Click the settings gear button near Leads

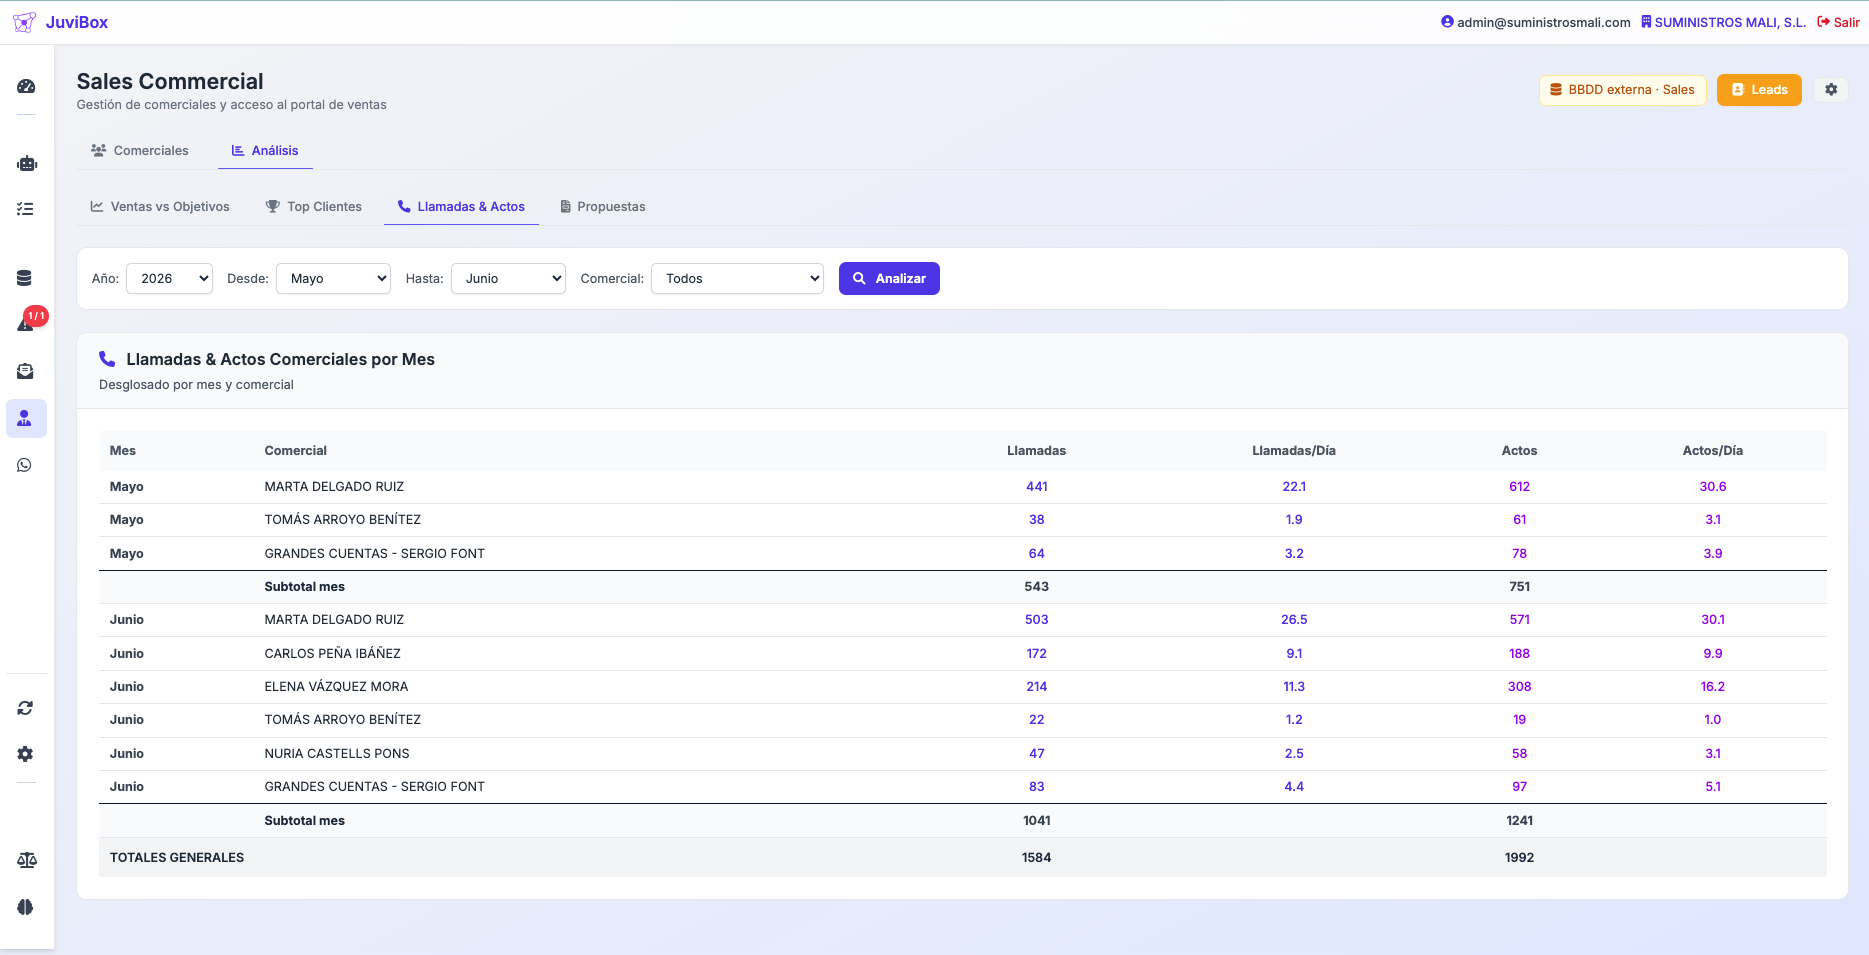click(x=1831, y=90)
